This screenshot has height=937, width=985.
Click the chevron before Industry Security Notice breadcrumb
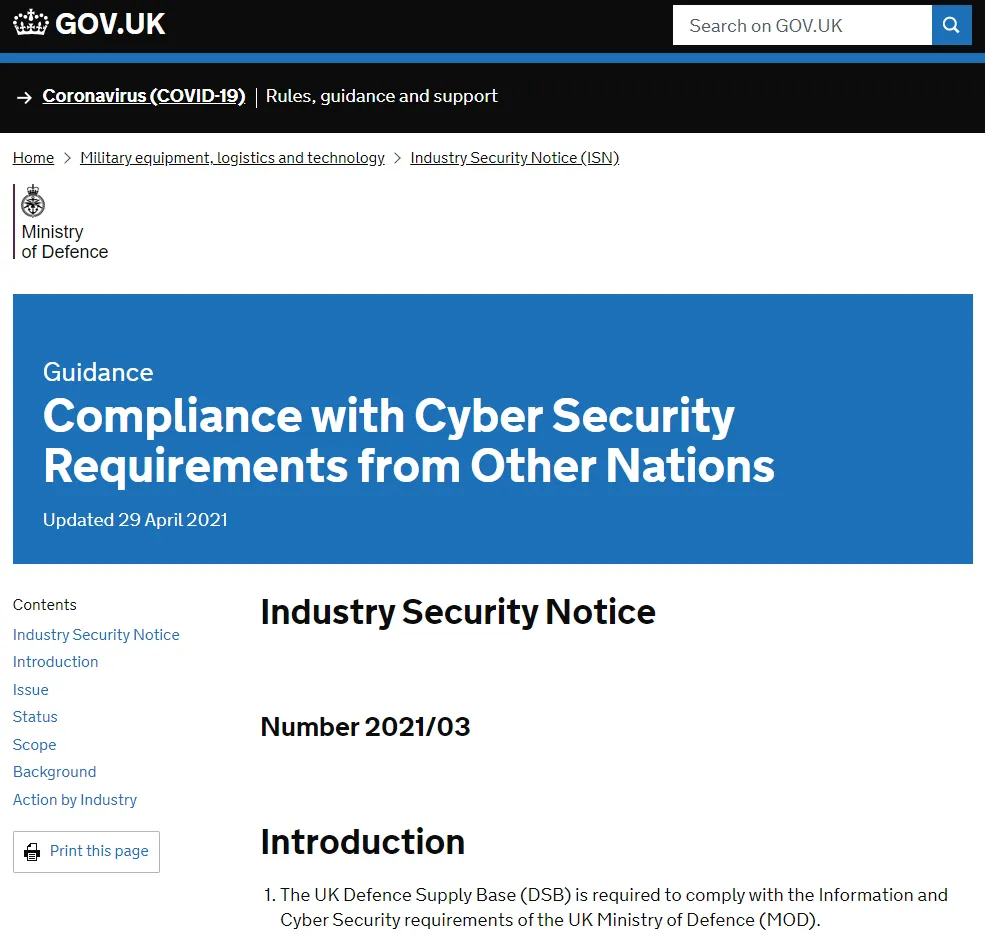coord(397,158)
